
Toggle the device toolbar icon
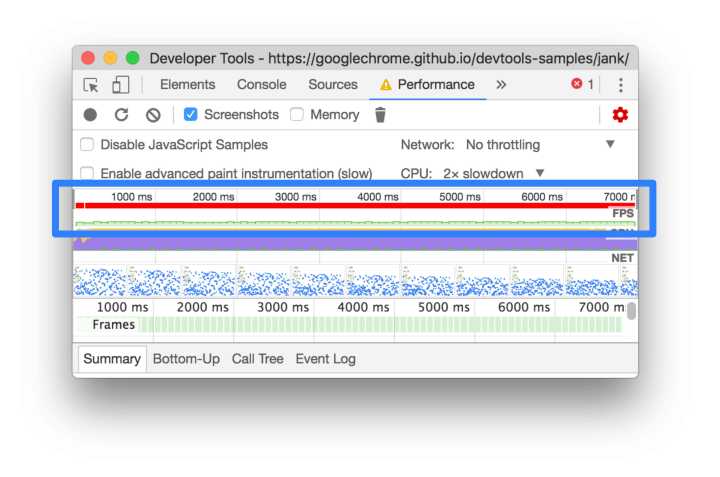pyautogui.click(x=121, y=85)
